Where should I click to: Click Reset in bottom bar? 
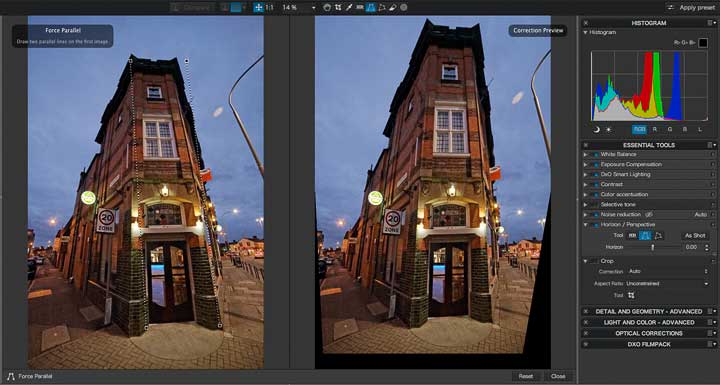click(x=526, y=376)
